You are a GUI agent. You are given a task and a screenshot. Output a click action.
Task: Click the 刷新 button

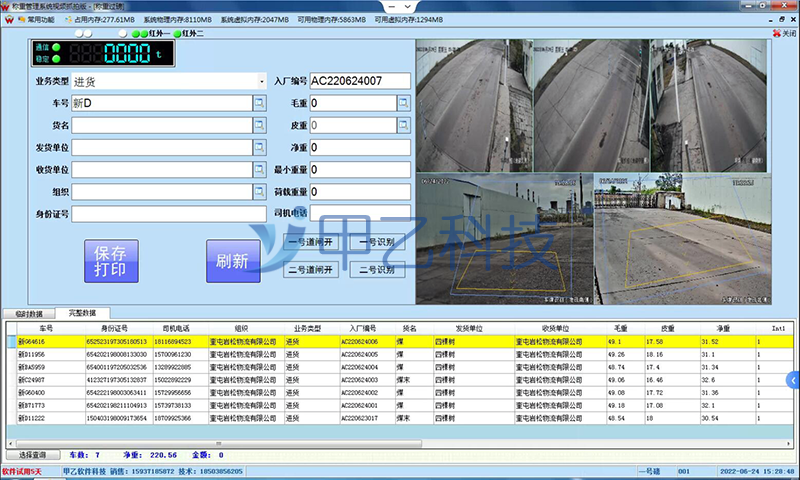pos(232,260)
